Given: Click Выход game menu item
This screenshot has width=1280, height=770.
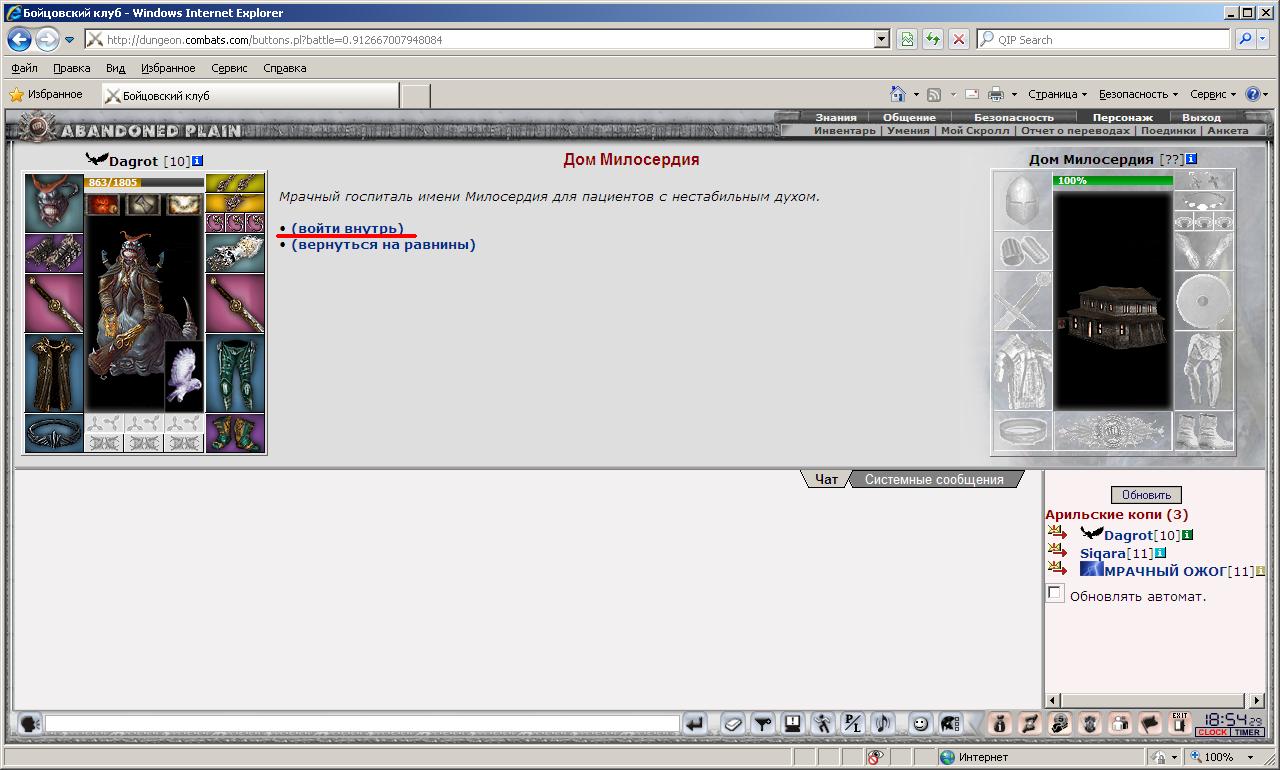Looking at the screenshot, I should click(x=1201, y=118).
